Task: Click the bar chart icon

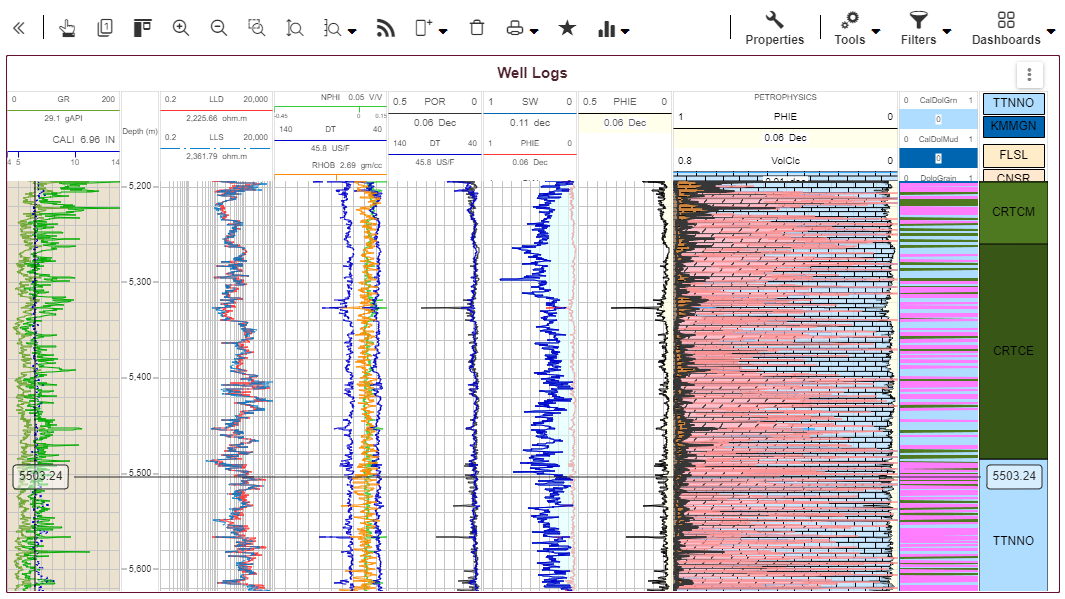Action: [x=606, y=29]
